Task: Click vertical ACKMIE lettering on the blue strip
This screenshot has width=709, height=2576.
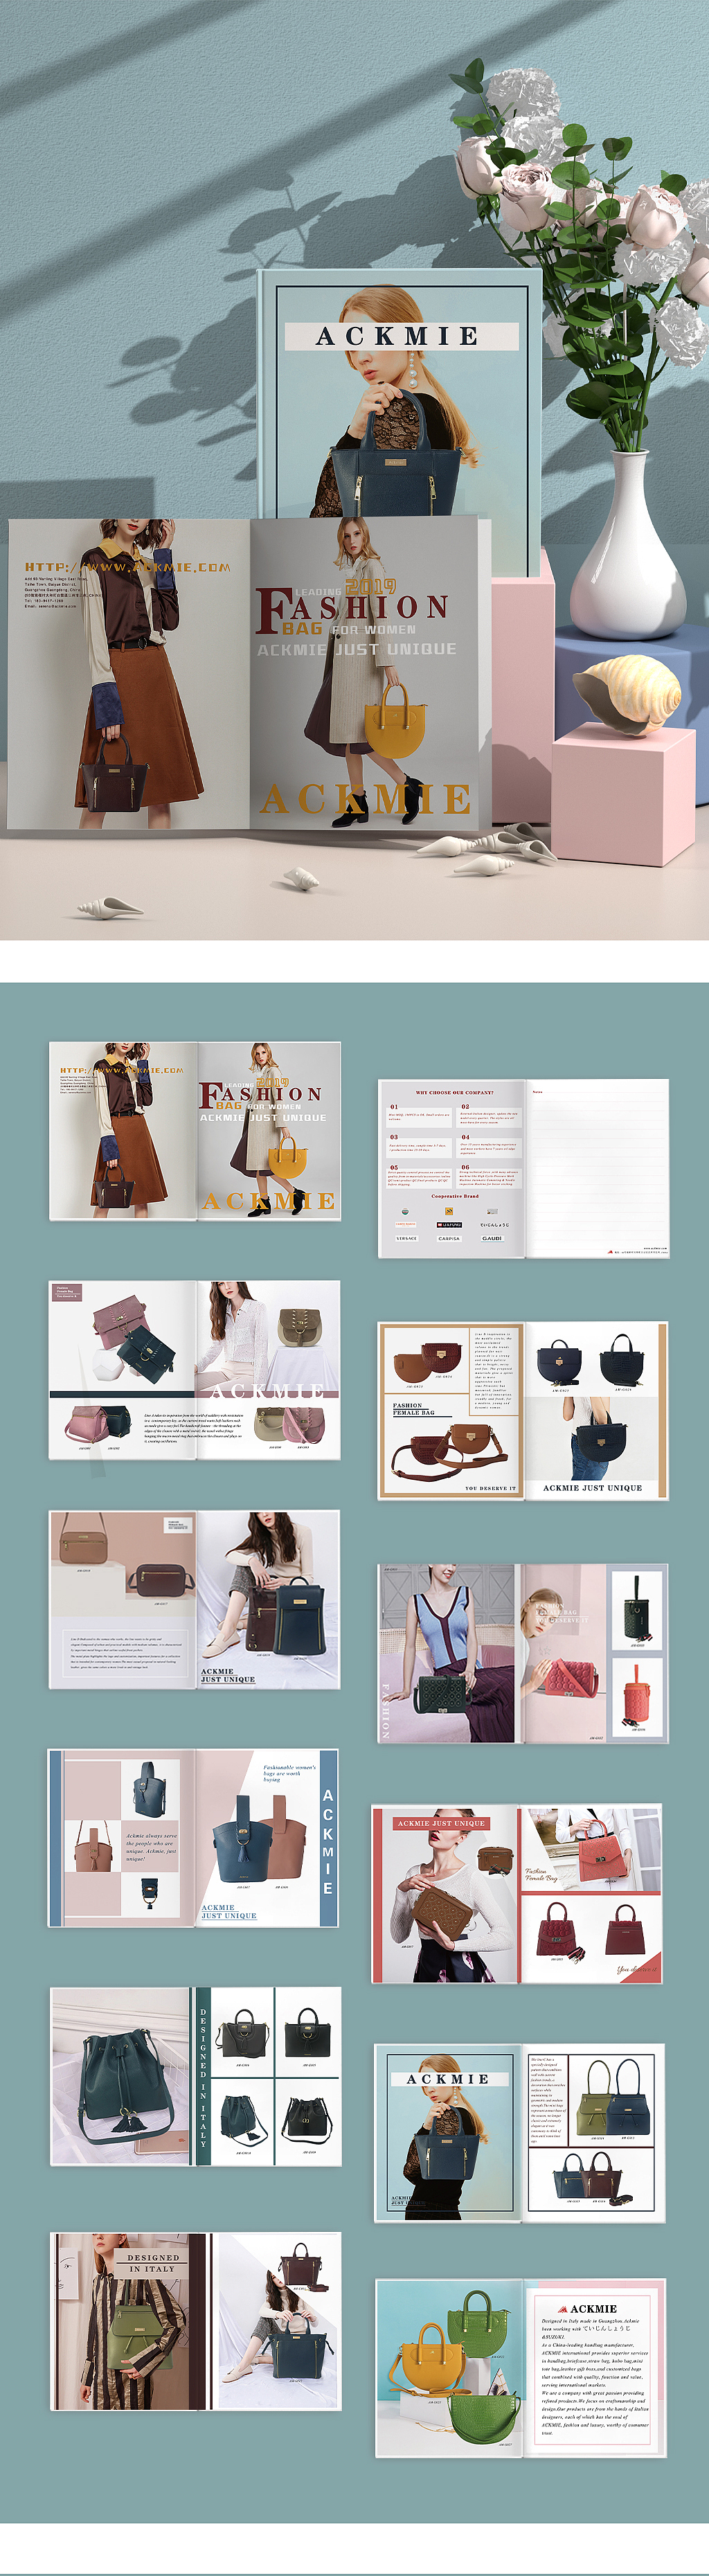Action: [x=327, y=1842]
